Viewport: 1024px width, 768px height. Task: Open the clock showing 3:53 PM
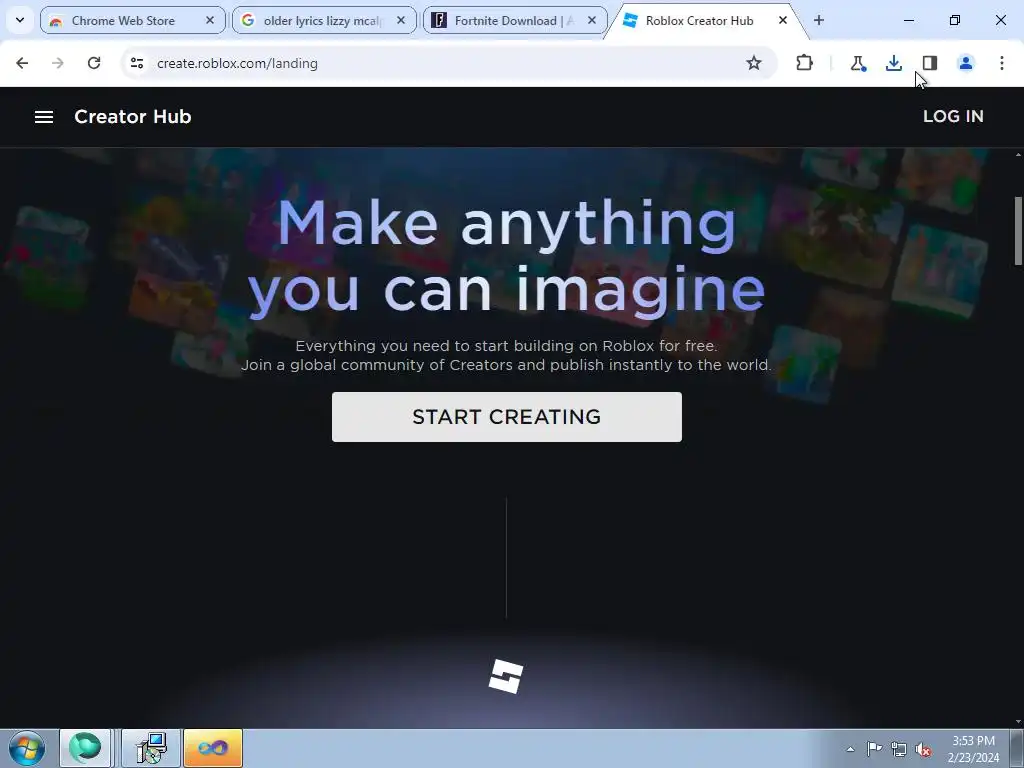click(x=973, y=749)
